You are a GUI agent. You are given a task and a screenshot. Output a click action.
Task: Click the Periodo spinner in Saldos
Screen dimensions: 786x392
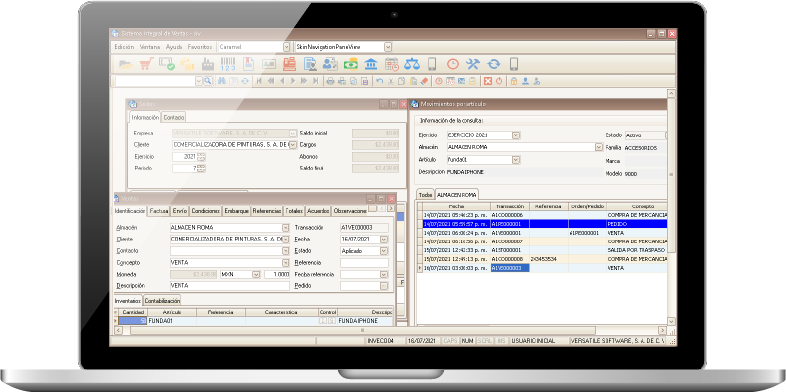201,168
